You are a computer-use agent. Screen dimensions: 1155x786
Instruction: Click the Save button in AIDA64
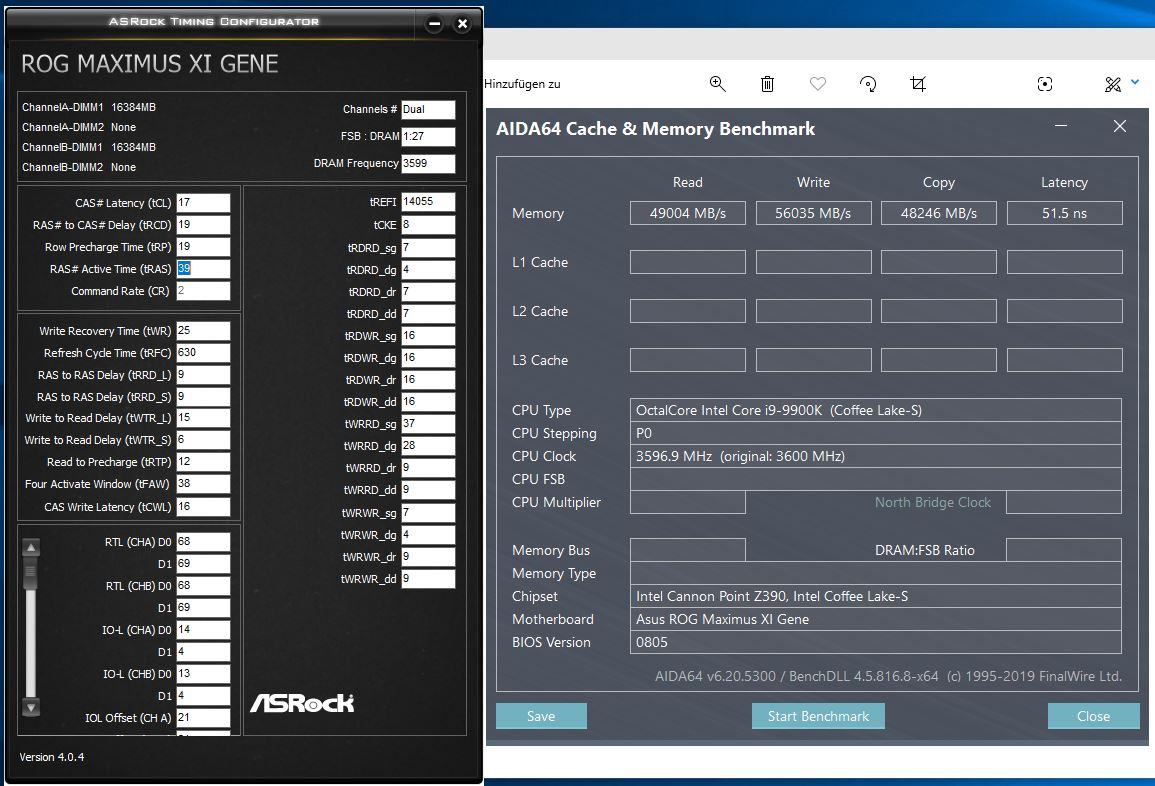(541, 716)
